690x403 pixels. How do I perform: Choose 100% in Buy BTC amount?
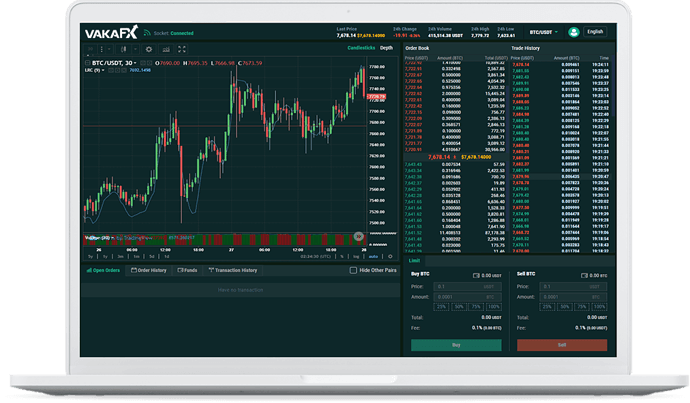click(x=494, y=307)
